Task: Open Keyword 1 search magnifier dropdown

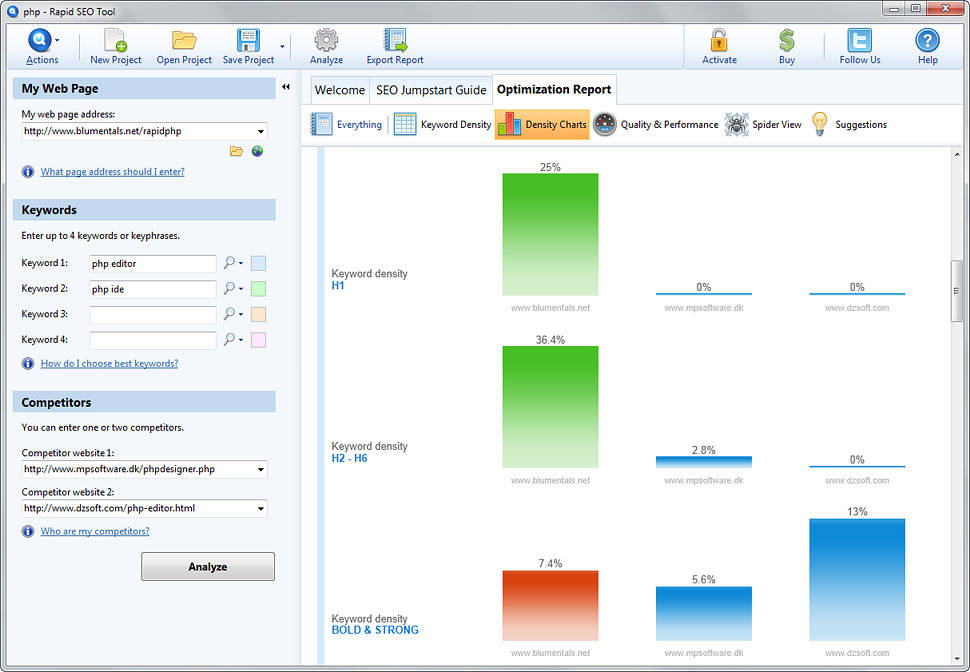Action: click(233, 264)
